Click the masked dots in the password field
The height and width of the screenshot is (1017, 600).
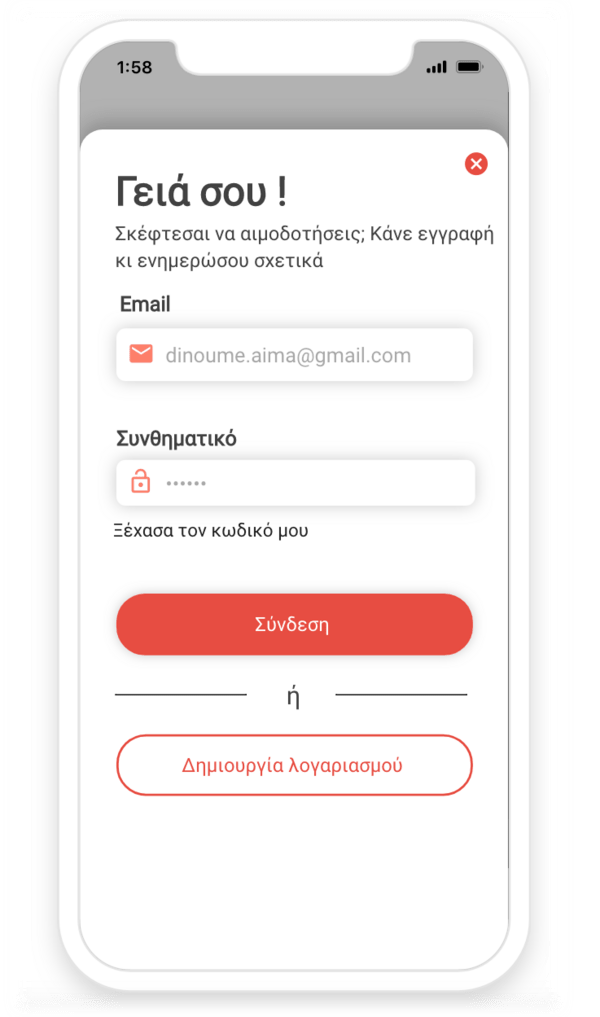click(x=186, y=483)
